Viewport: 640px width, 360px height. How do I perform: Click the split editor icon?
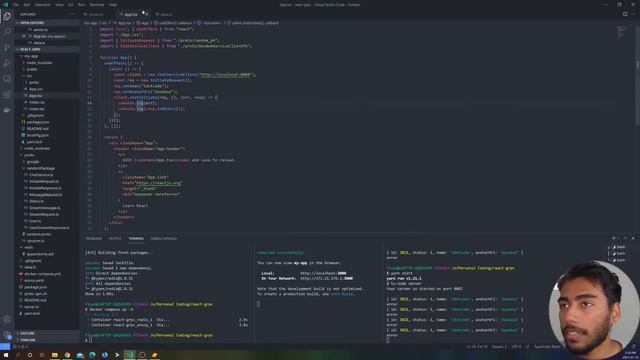point(625,14)
